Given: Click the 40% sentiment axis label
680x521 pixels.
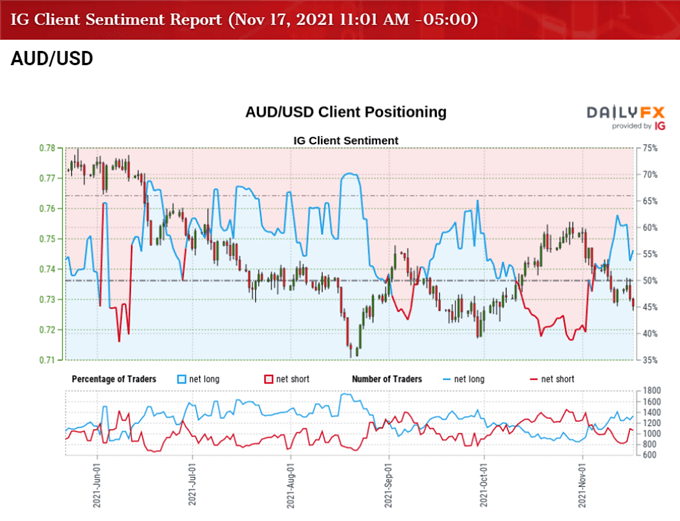Looking at the screenshot, I should click(650, 334).
